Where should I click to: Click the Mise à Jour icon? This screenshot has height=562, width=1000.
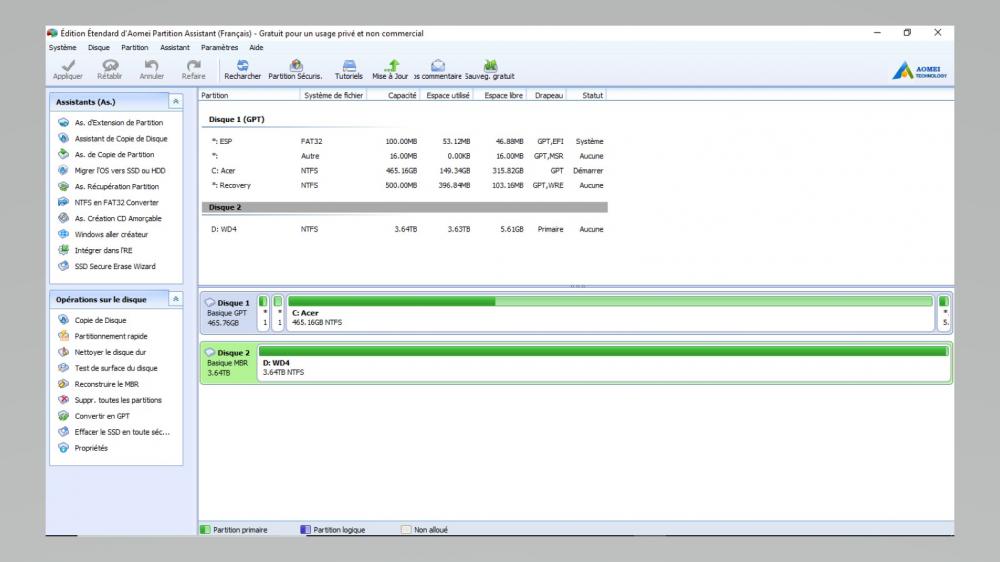[x=391, y=68]
